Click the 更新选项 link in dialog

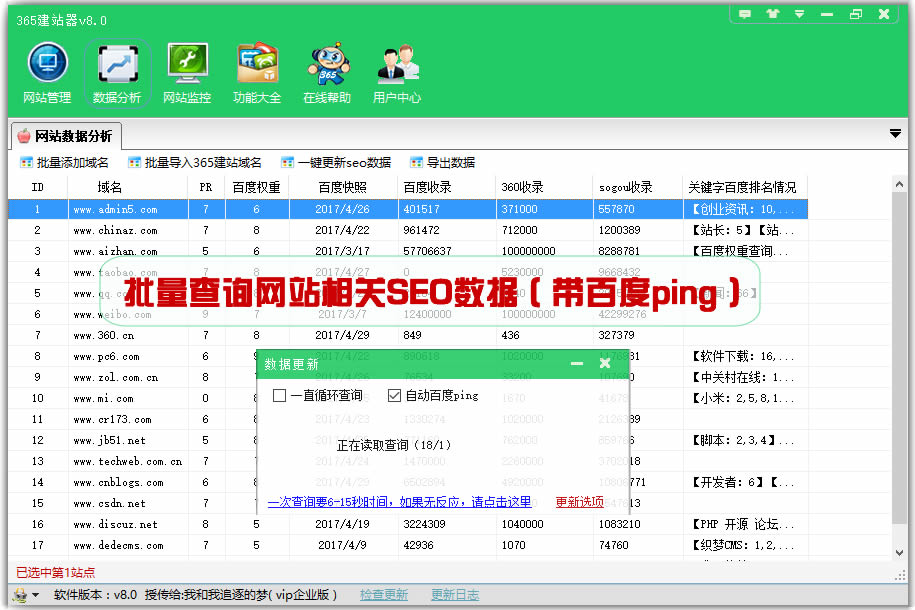click(x=580, y=502)
